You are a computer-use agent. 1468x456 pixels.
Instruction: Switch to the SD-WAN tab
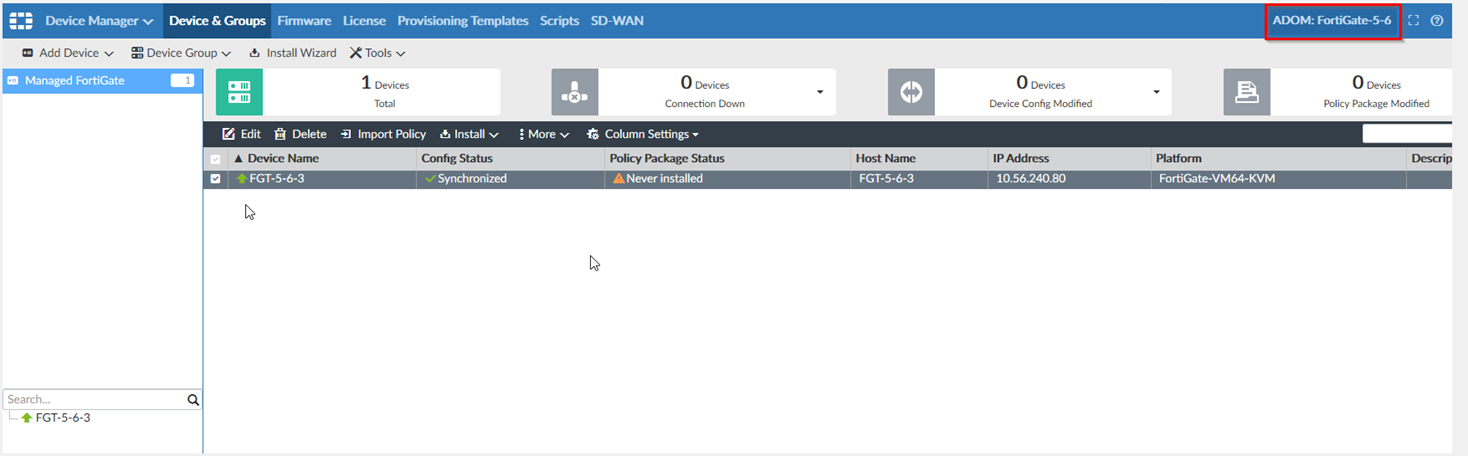(617, 20)
